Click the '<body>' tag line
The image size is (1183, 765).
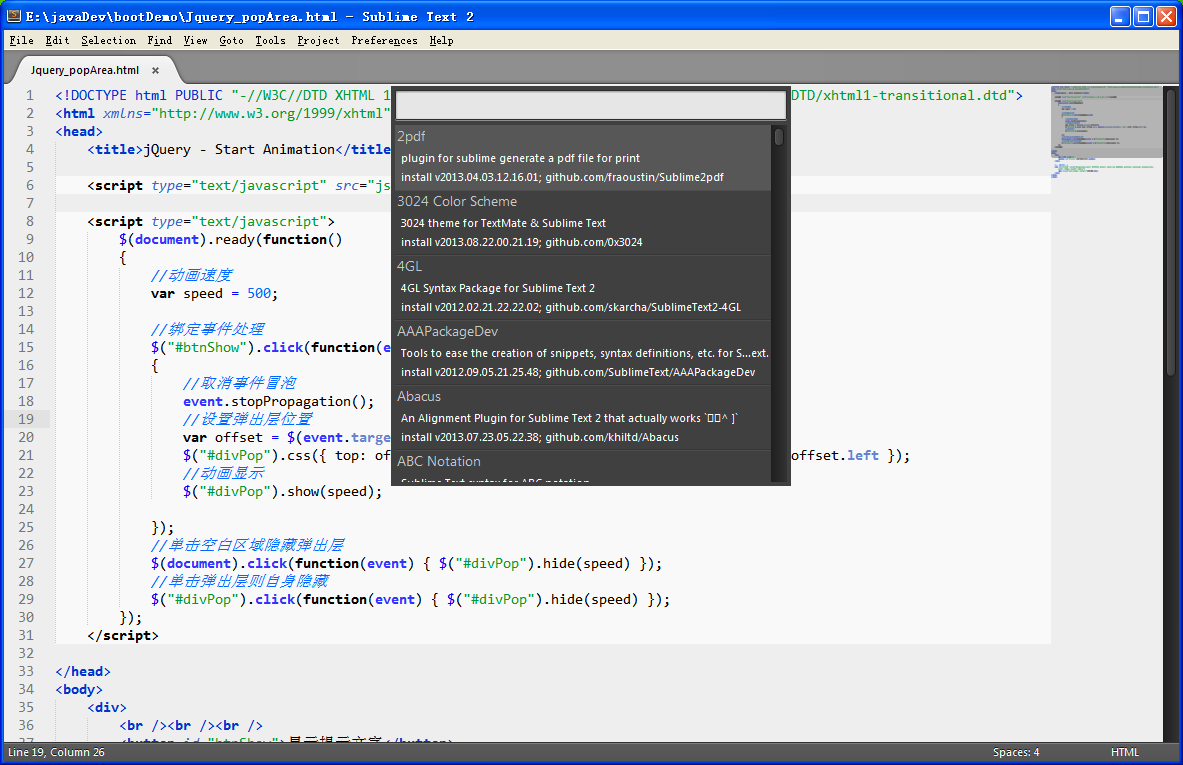tap(78, 690)
